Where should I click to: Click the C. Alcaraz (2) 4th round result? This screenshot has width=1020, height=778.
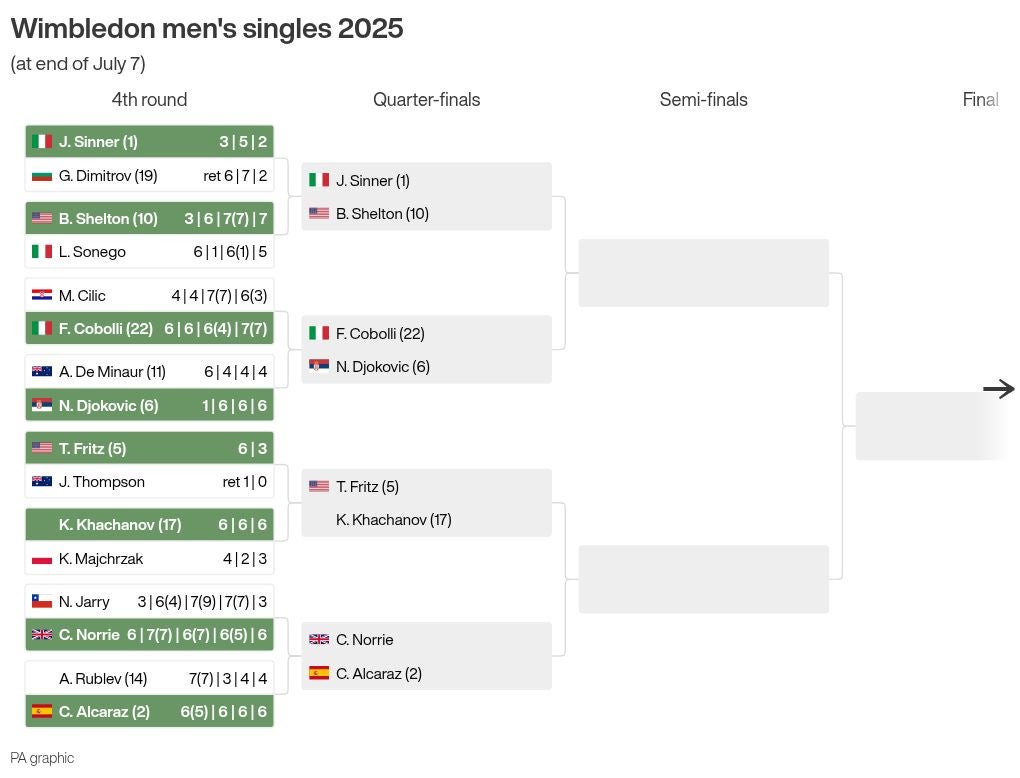[150, 711]
